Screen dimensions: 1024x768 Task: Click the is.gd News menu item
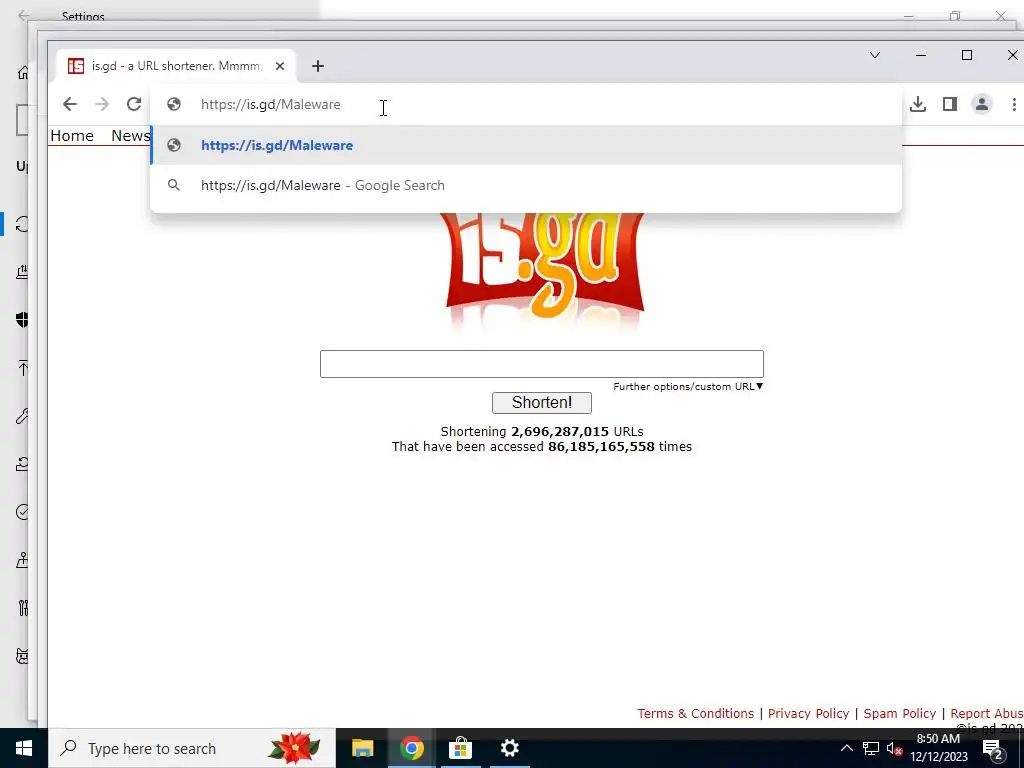tap(131, 136)
